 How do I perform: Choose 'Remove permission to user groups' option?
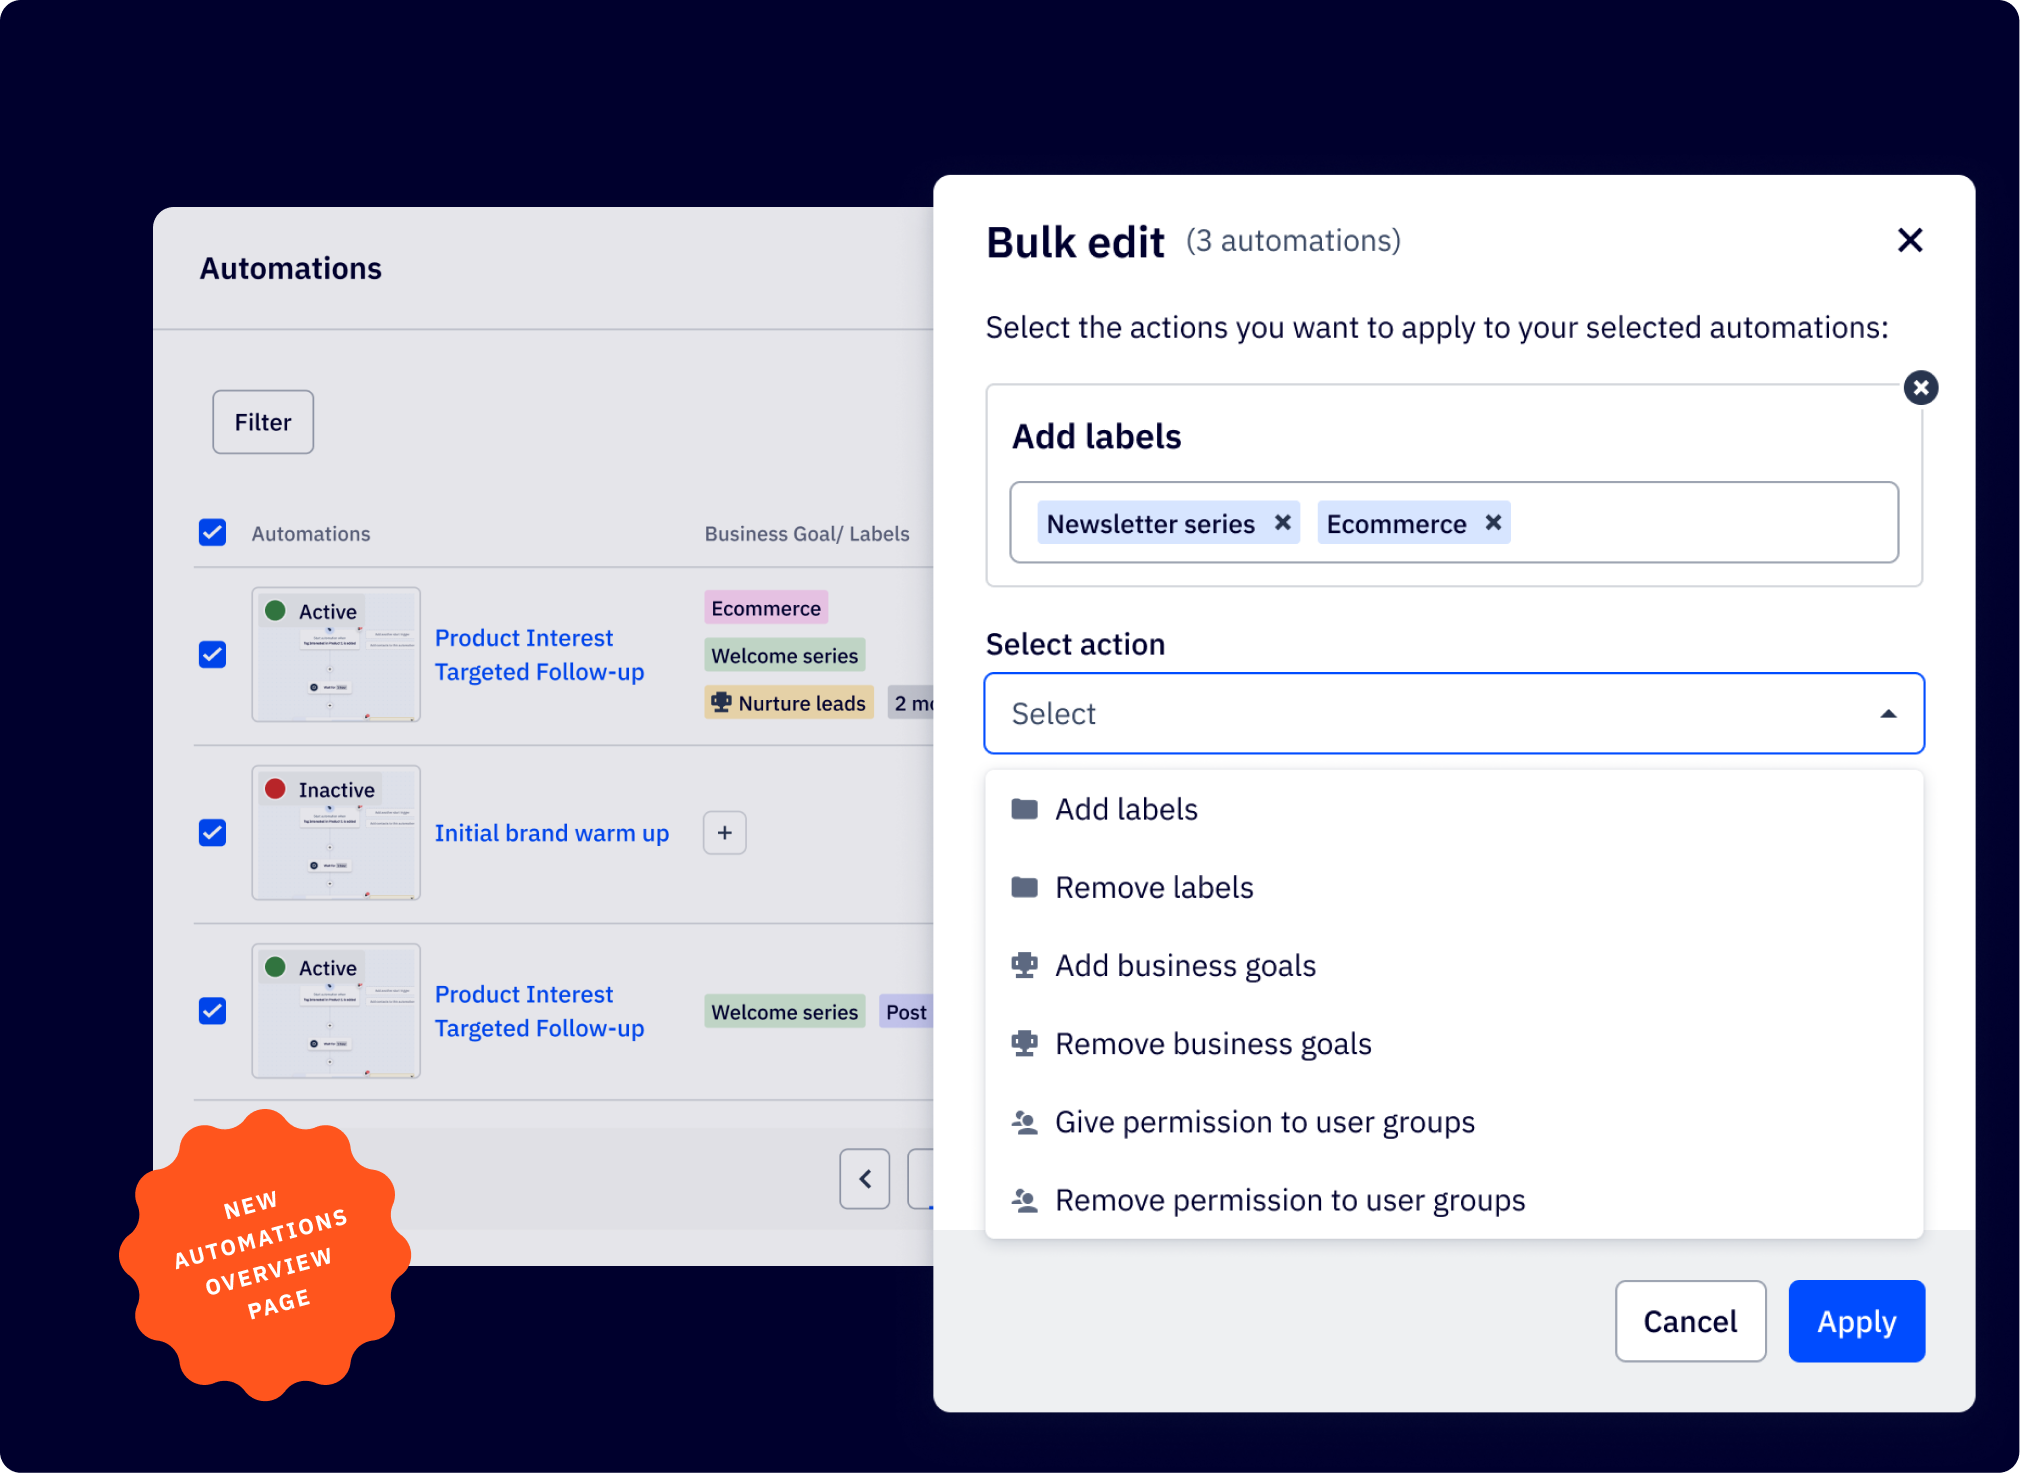click(1288, 1199)
